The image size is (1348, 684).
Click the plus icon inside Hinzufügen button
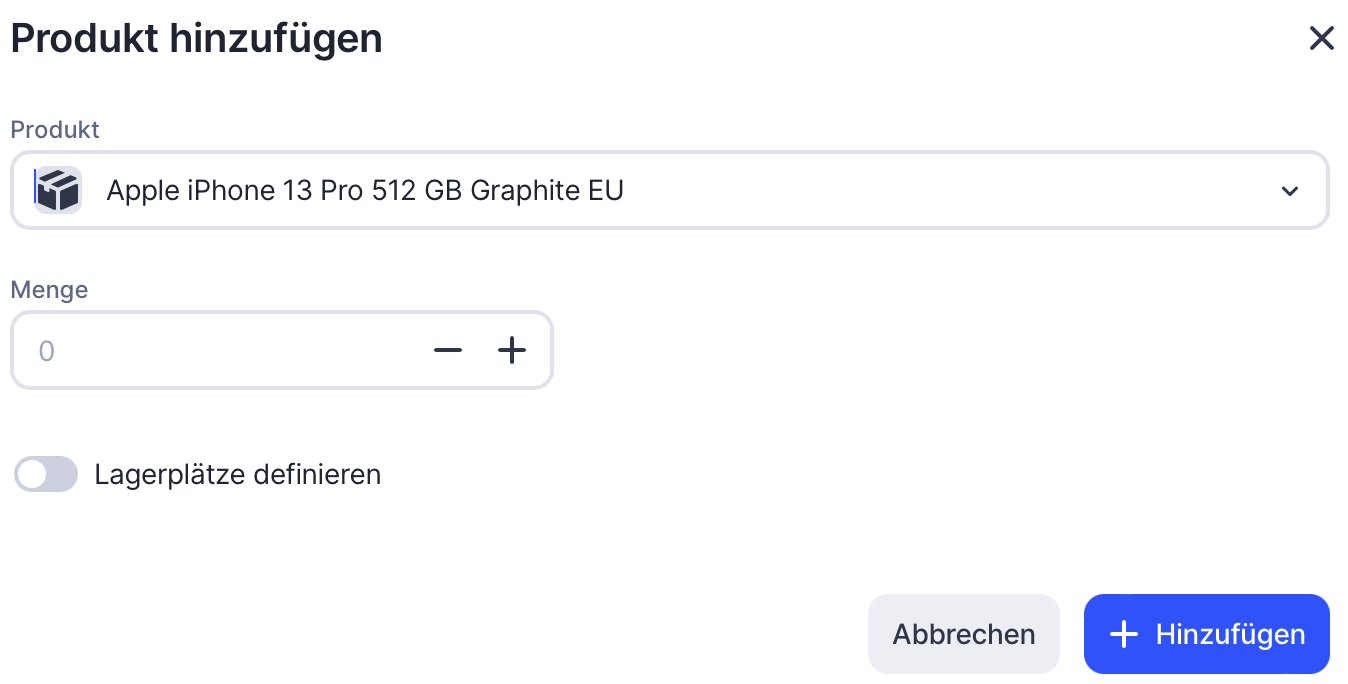click(x=1124, y=634)
